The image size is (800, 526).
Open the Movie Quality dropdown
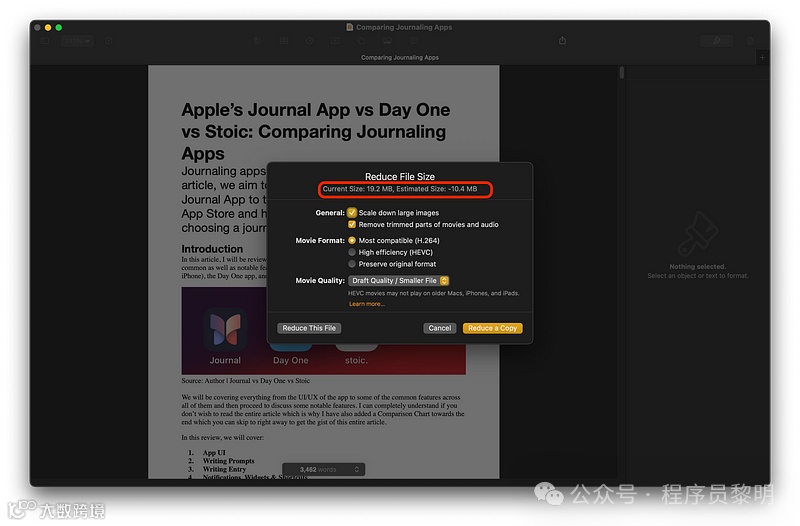tap(398, 281)
